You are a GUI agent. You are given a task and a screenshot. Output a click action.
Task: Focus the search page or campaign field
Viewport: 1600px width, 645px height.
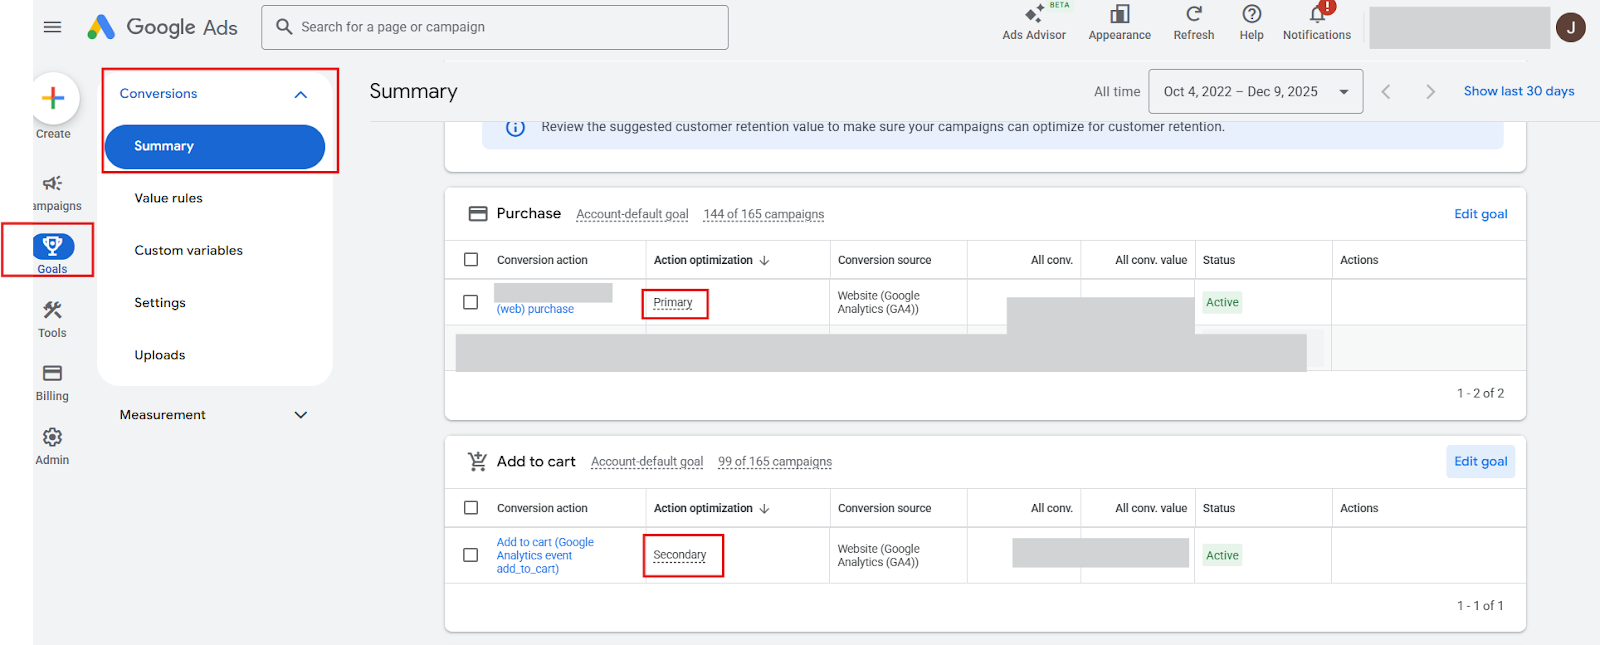[x=495, y=27]
